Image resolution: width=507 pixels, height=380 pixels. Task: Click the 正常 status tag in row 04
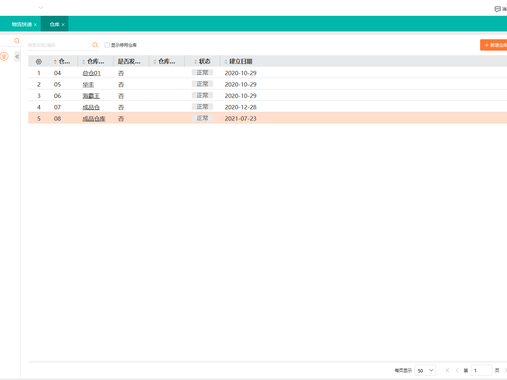point(202,73)
